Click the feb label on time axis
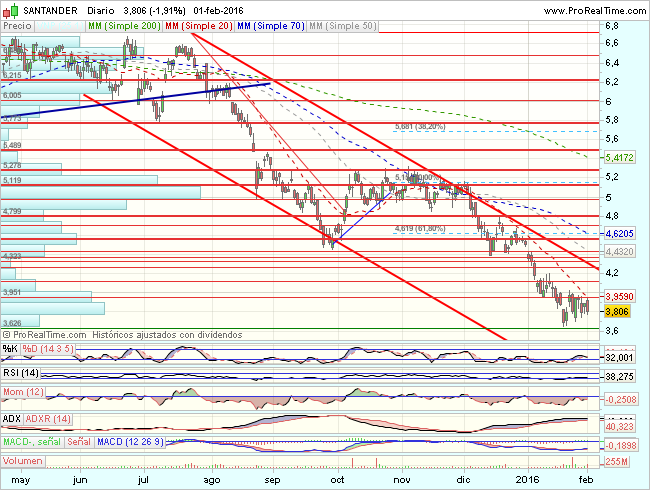650x490 pixels. (x=586, y=480)
